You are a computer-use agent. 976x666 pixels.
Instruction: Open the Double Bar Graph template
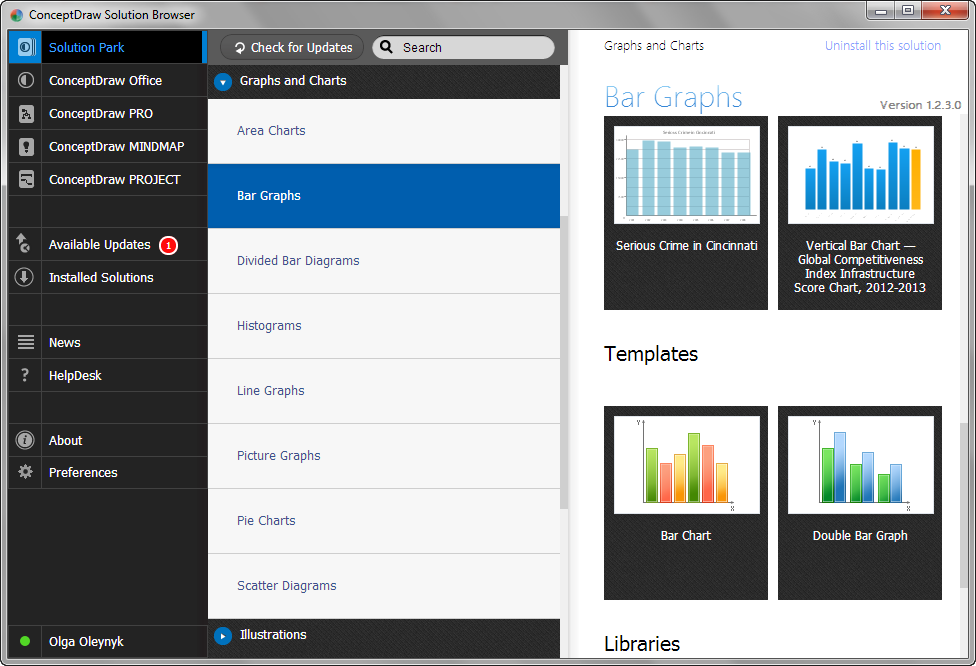860,503
